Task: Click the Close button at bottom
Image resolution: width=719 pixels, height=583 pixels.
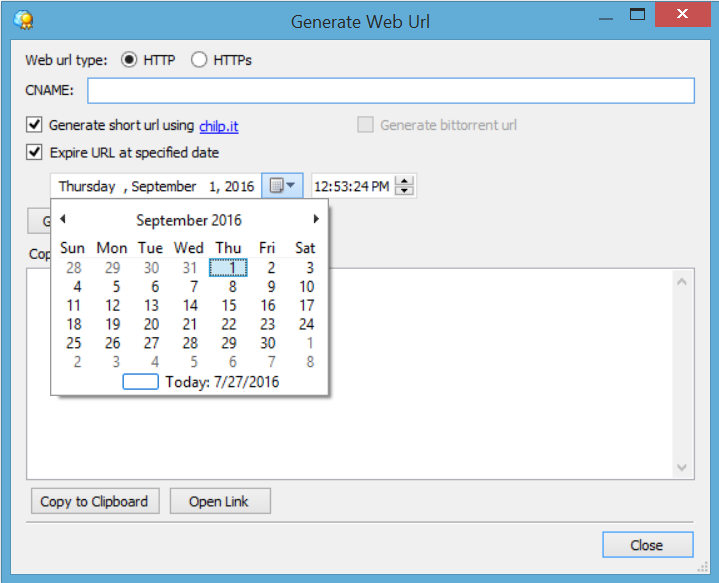Action: (x=647, y=545)
